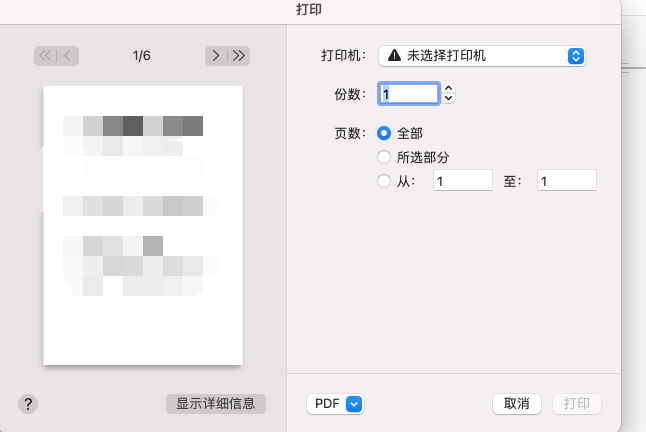
Task: Click the 打印 print button
Action: [577, 404]
